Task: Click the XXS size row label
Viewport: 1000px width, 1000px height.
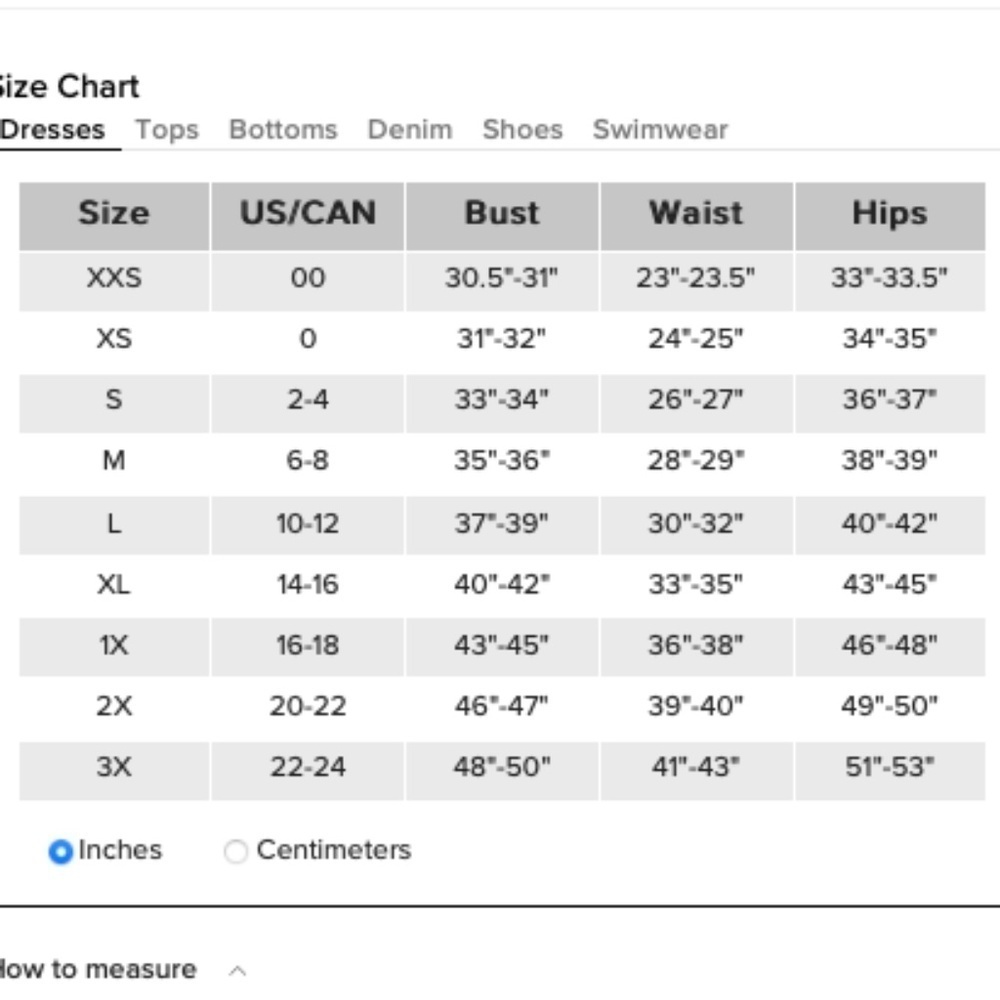Action: [114, 278]
